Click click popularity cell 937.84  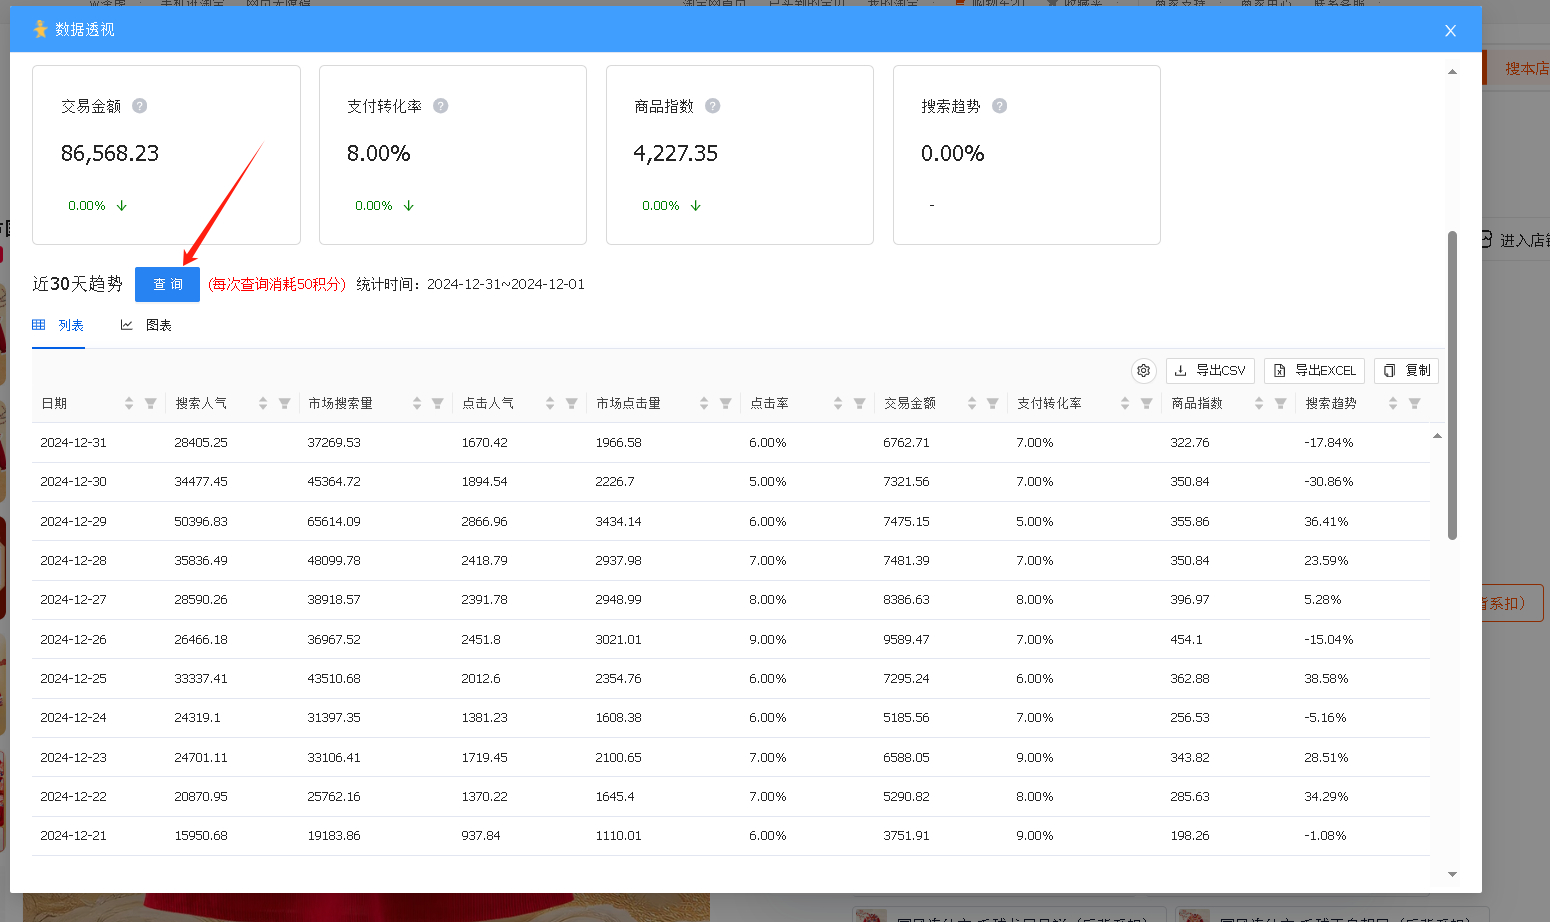click(x=481, y=836)
